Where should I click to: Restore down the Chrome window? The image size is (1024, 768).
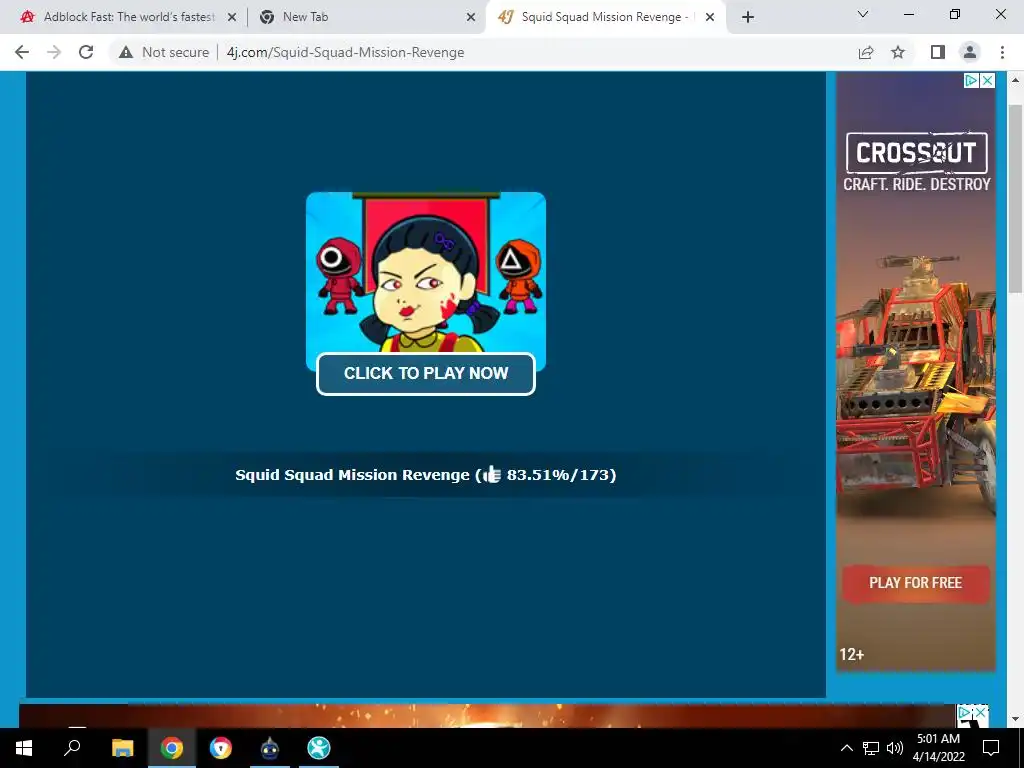(x=955, y=14)
